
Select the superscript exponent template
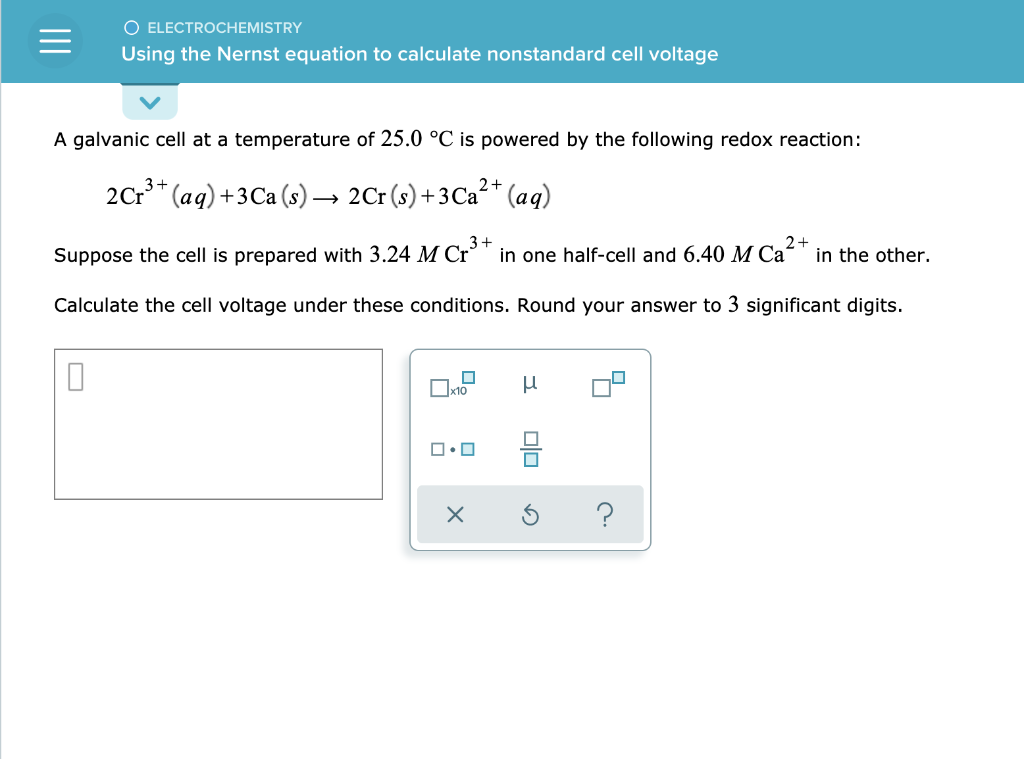607,385
